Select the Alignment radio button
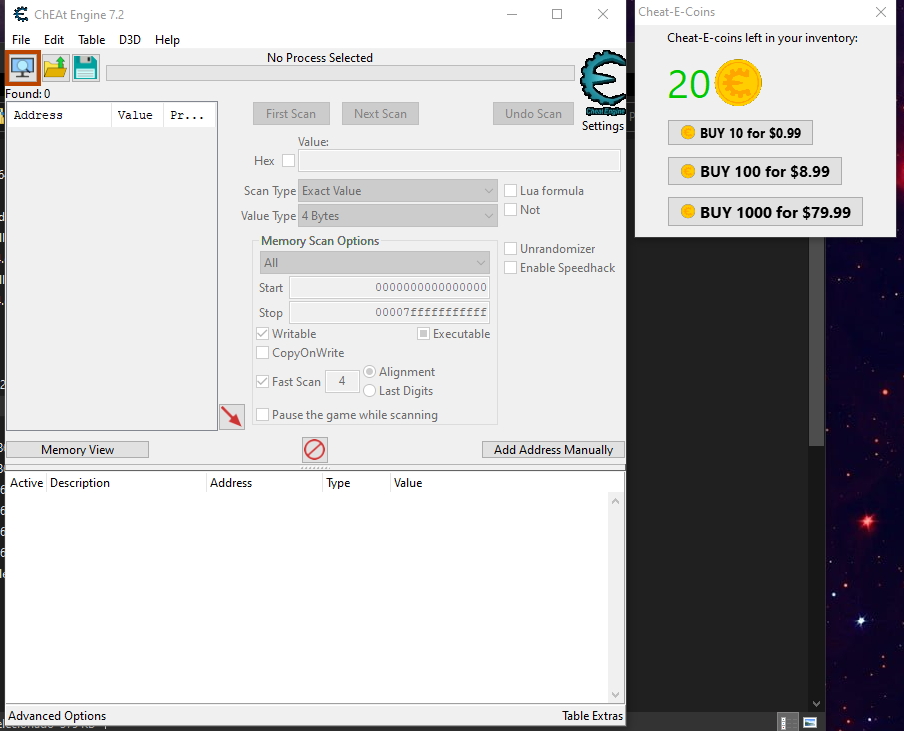 tap(370, 372)
